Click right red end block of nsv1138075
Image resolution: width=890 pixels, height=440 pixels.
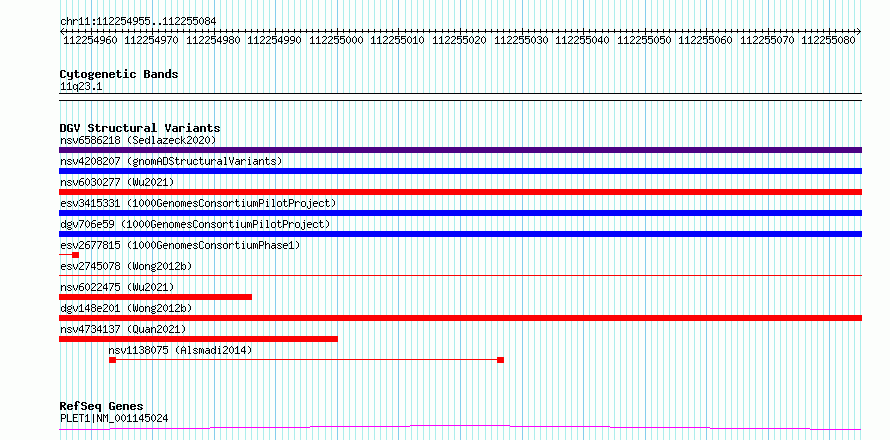(x=500, y=360)
